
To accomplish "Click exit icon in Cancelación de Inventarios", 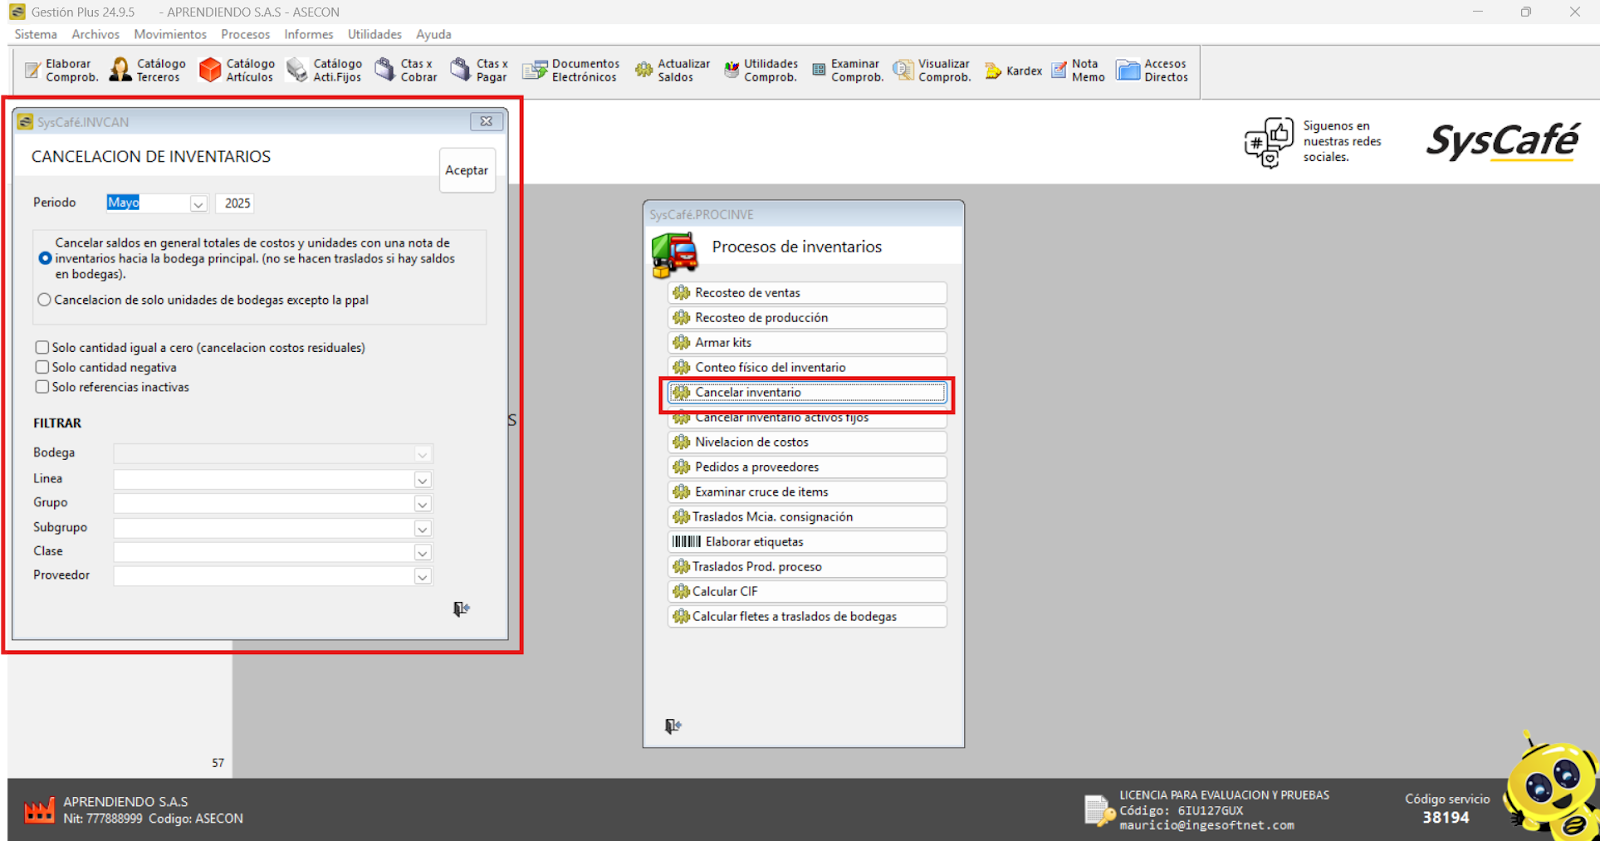I will pyautogui.click(x=461, y=609).
